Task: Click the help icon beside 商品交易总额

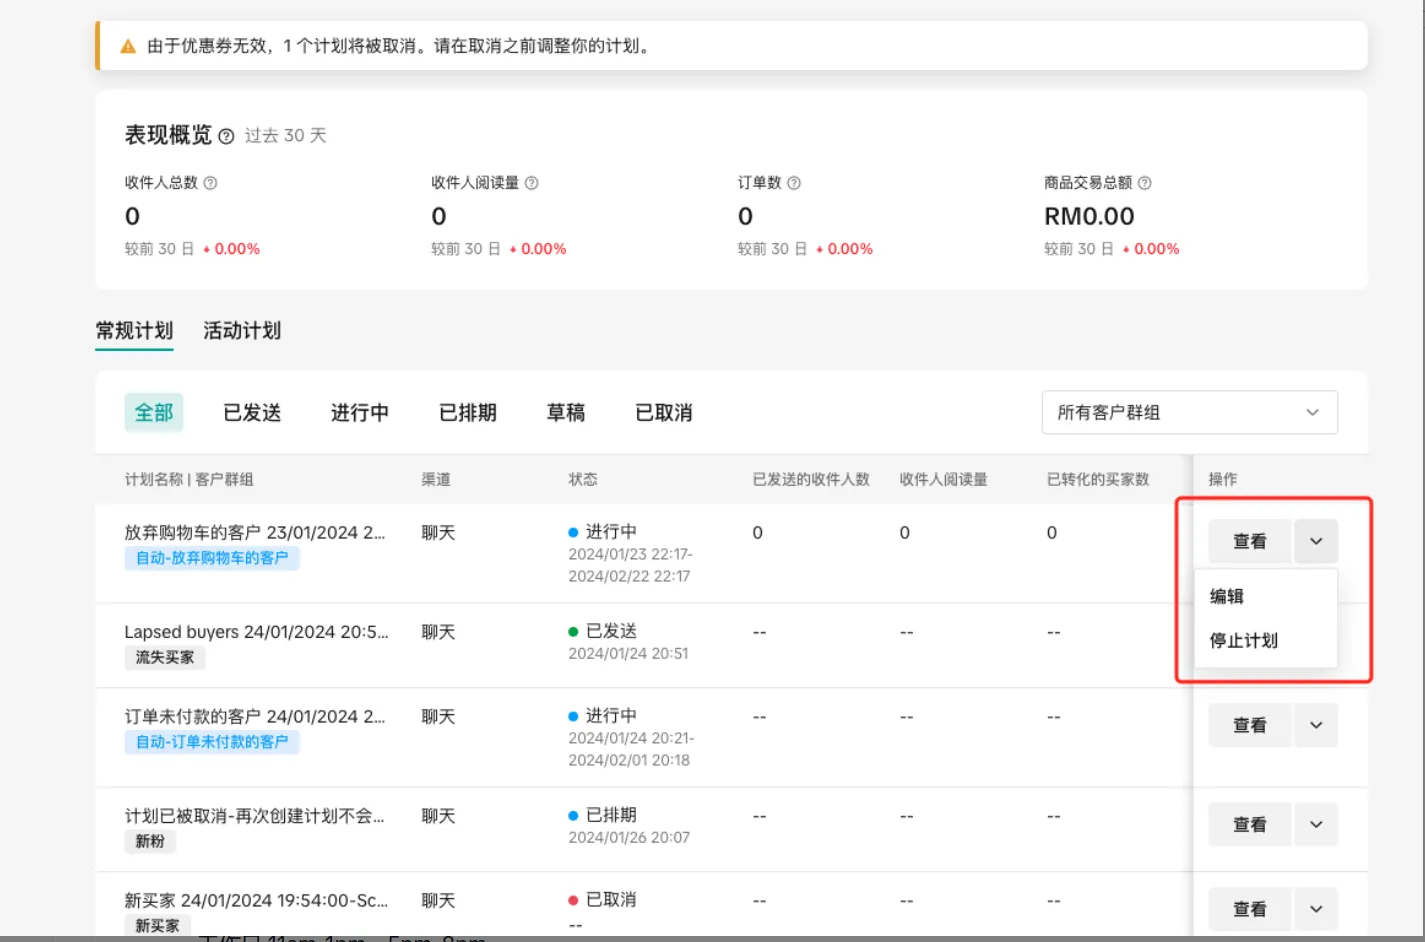Action: (1145, 183)
